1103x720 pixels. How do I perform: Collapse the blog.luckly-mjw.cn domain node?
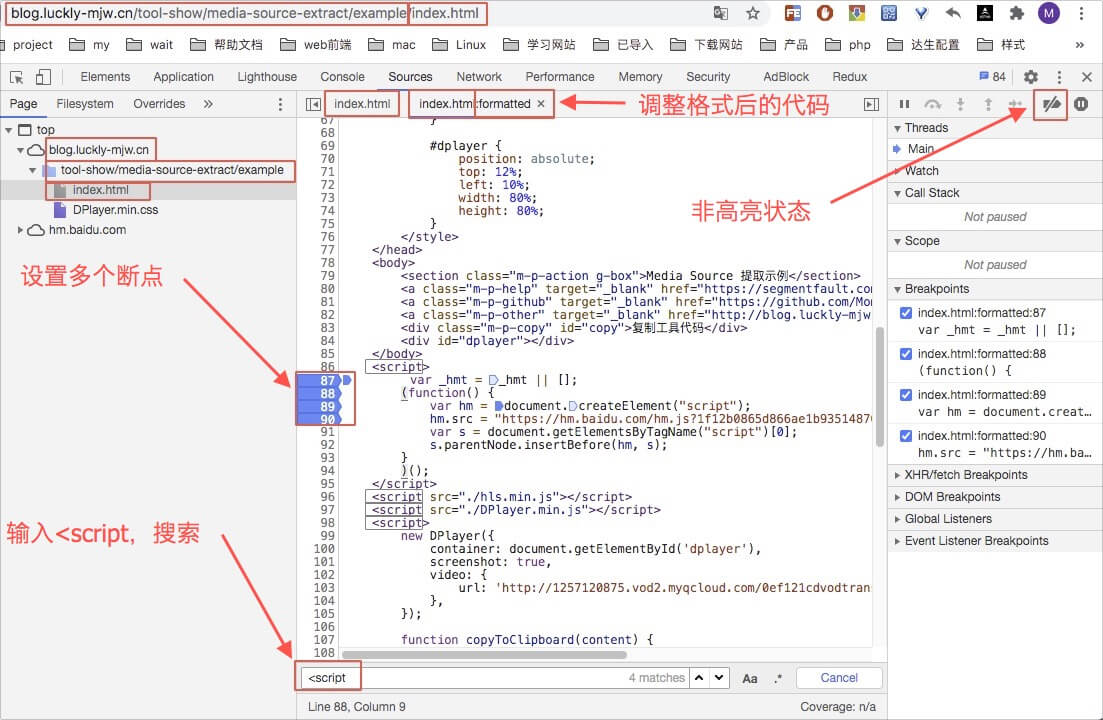(x=20, y=150)
